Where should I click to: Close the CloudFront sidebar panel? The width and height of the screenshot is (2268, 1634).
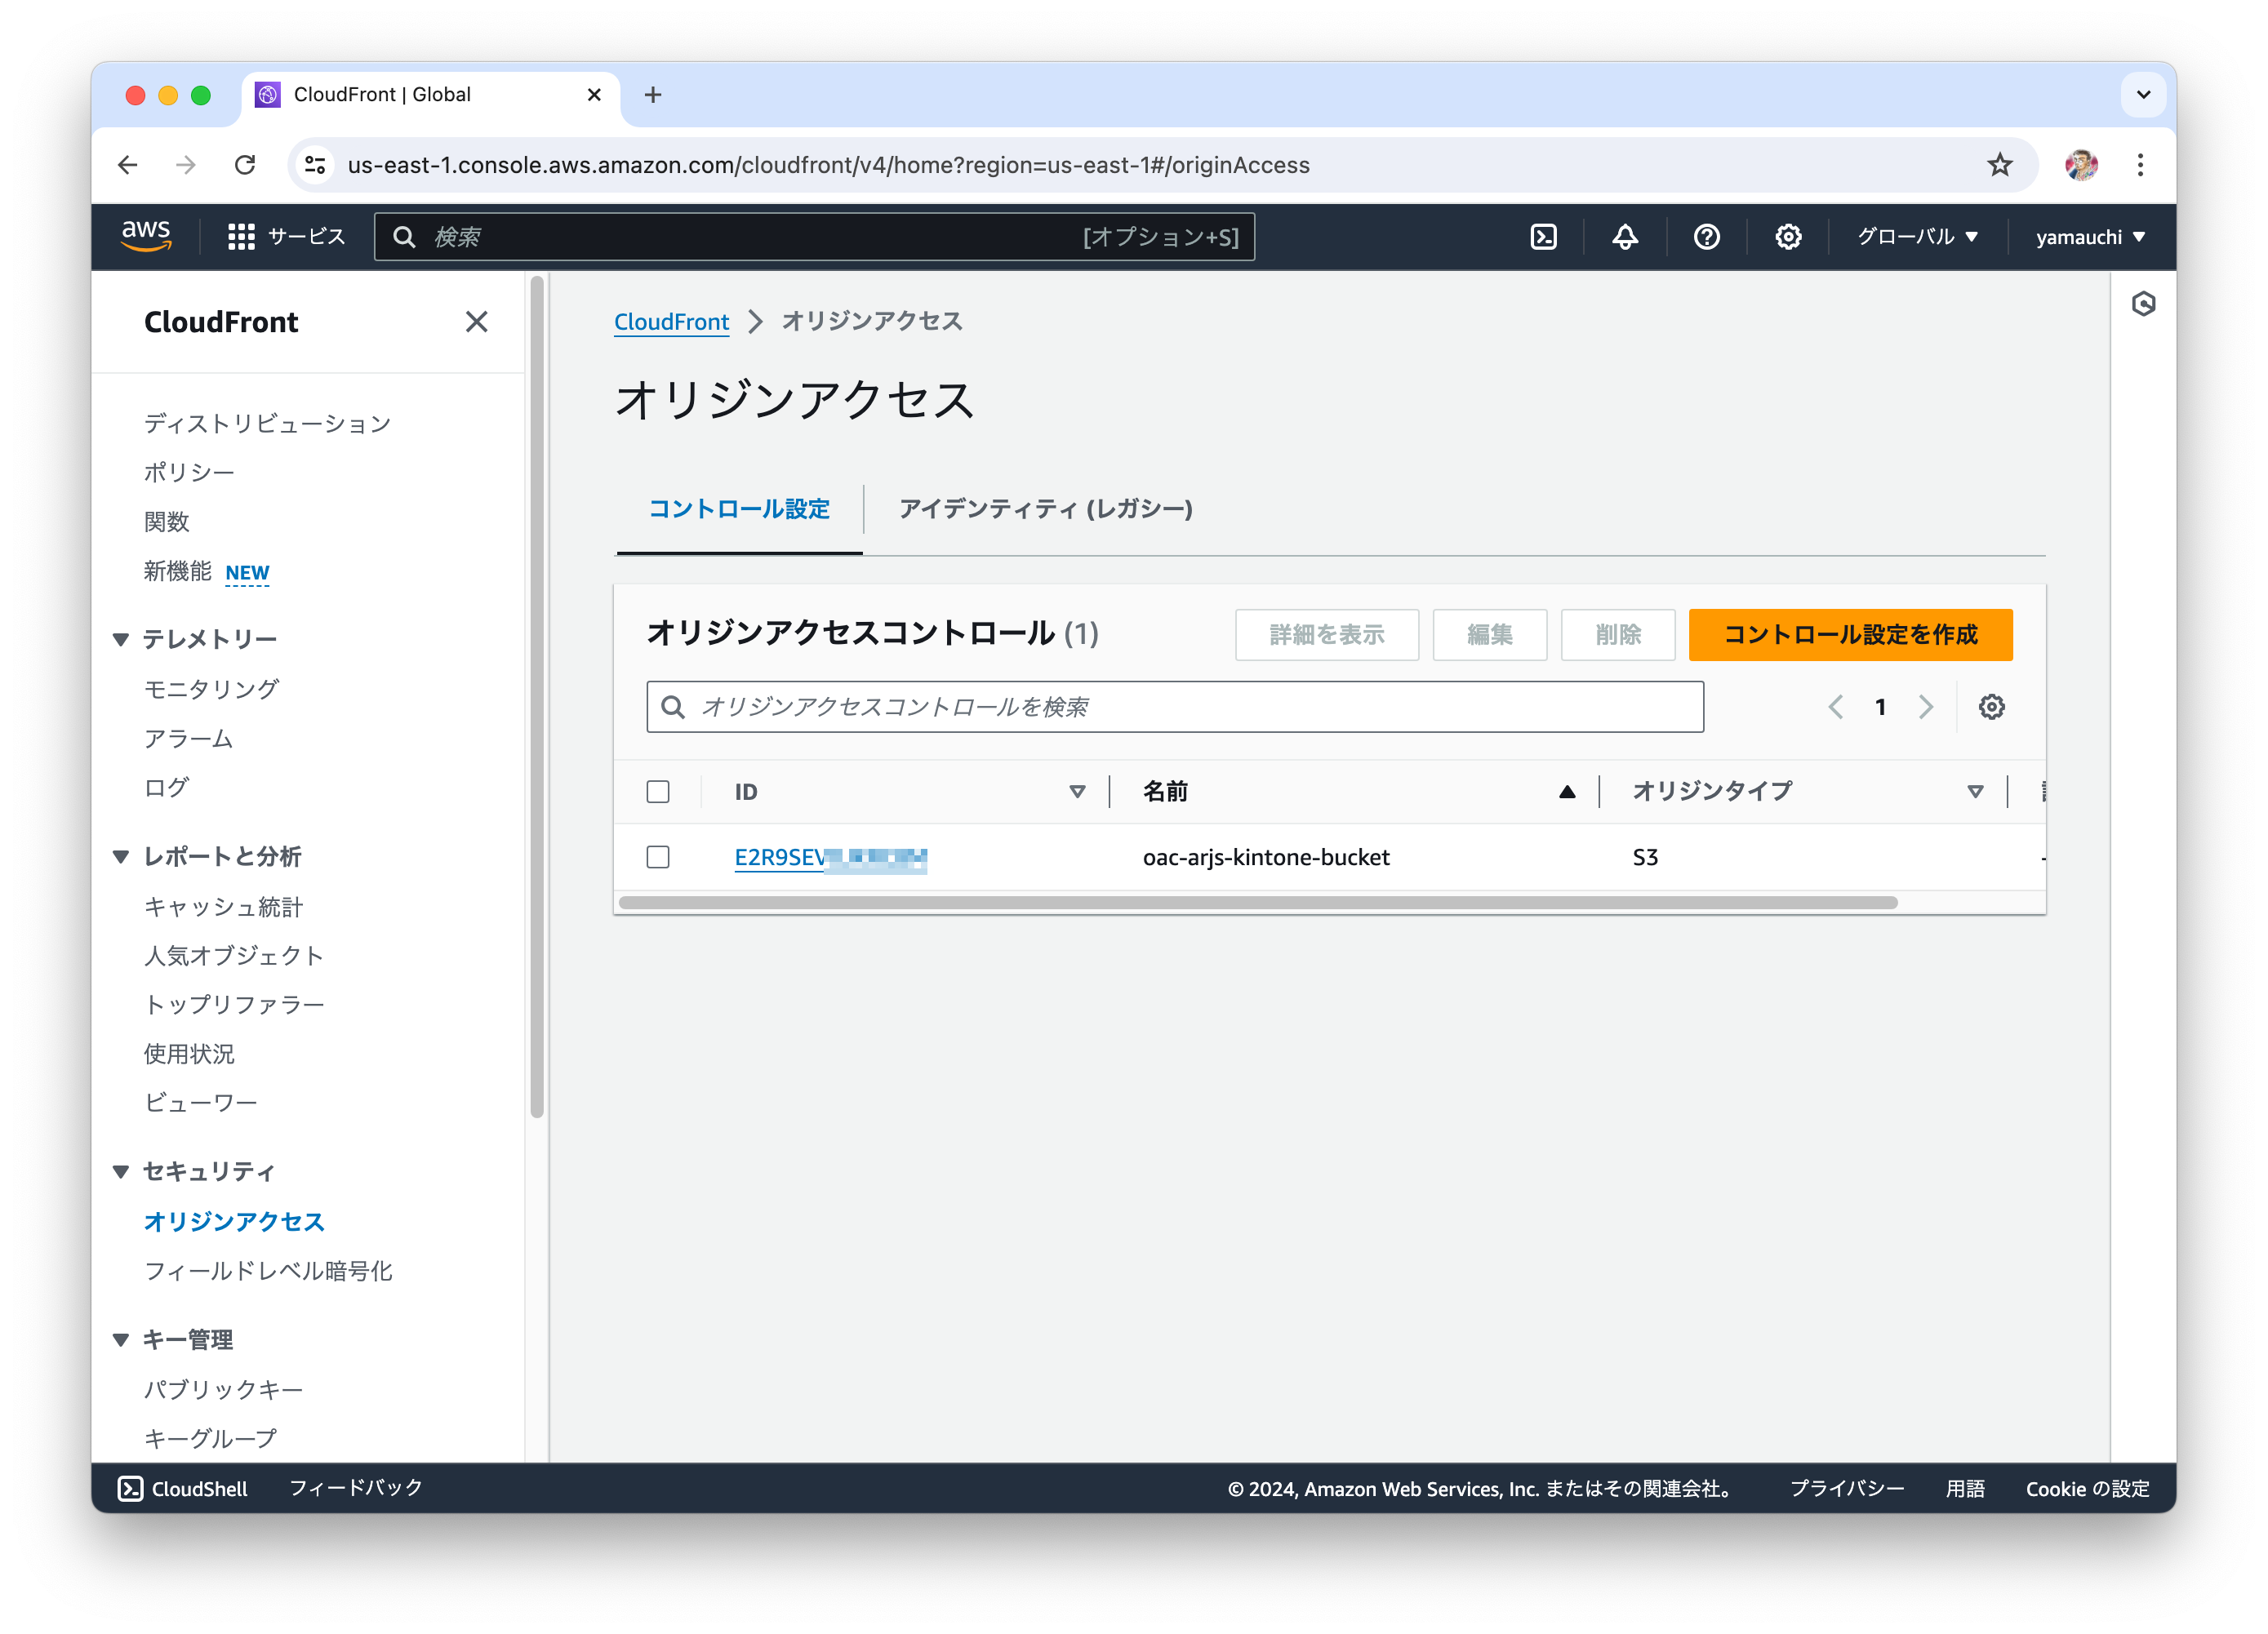point(476,321)
